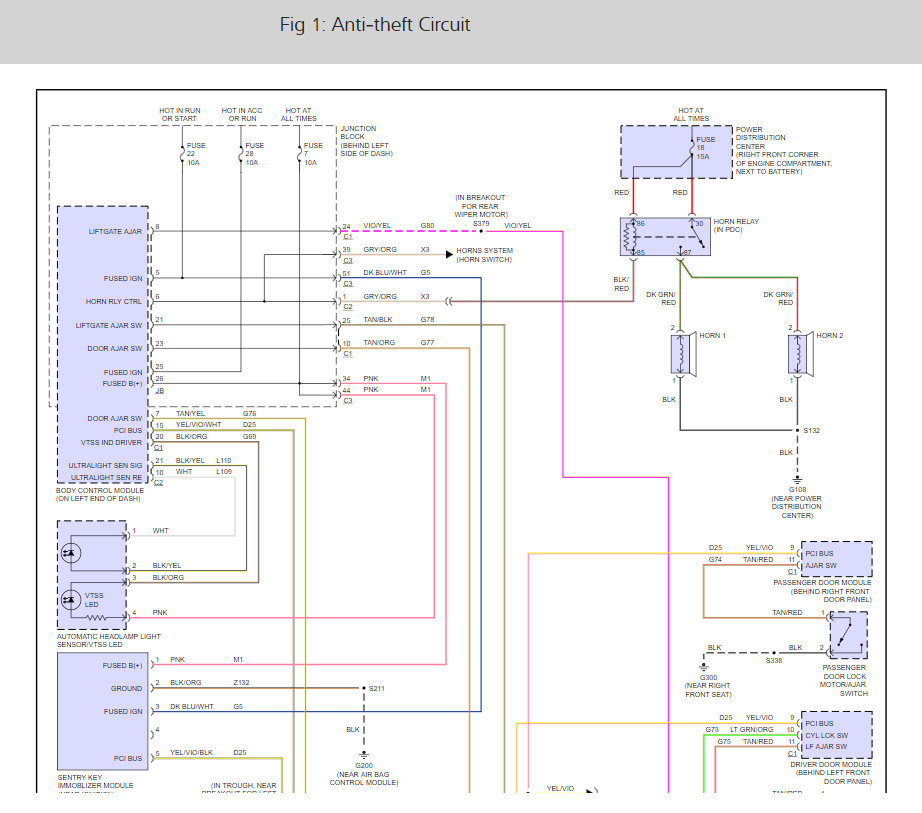Click the LT GRN/ORG wire label
This screenshot has height=813, width=922.
[751, 730]
